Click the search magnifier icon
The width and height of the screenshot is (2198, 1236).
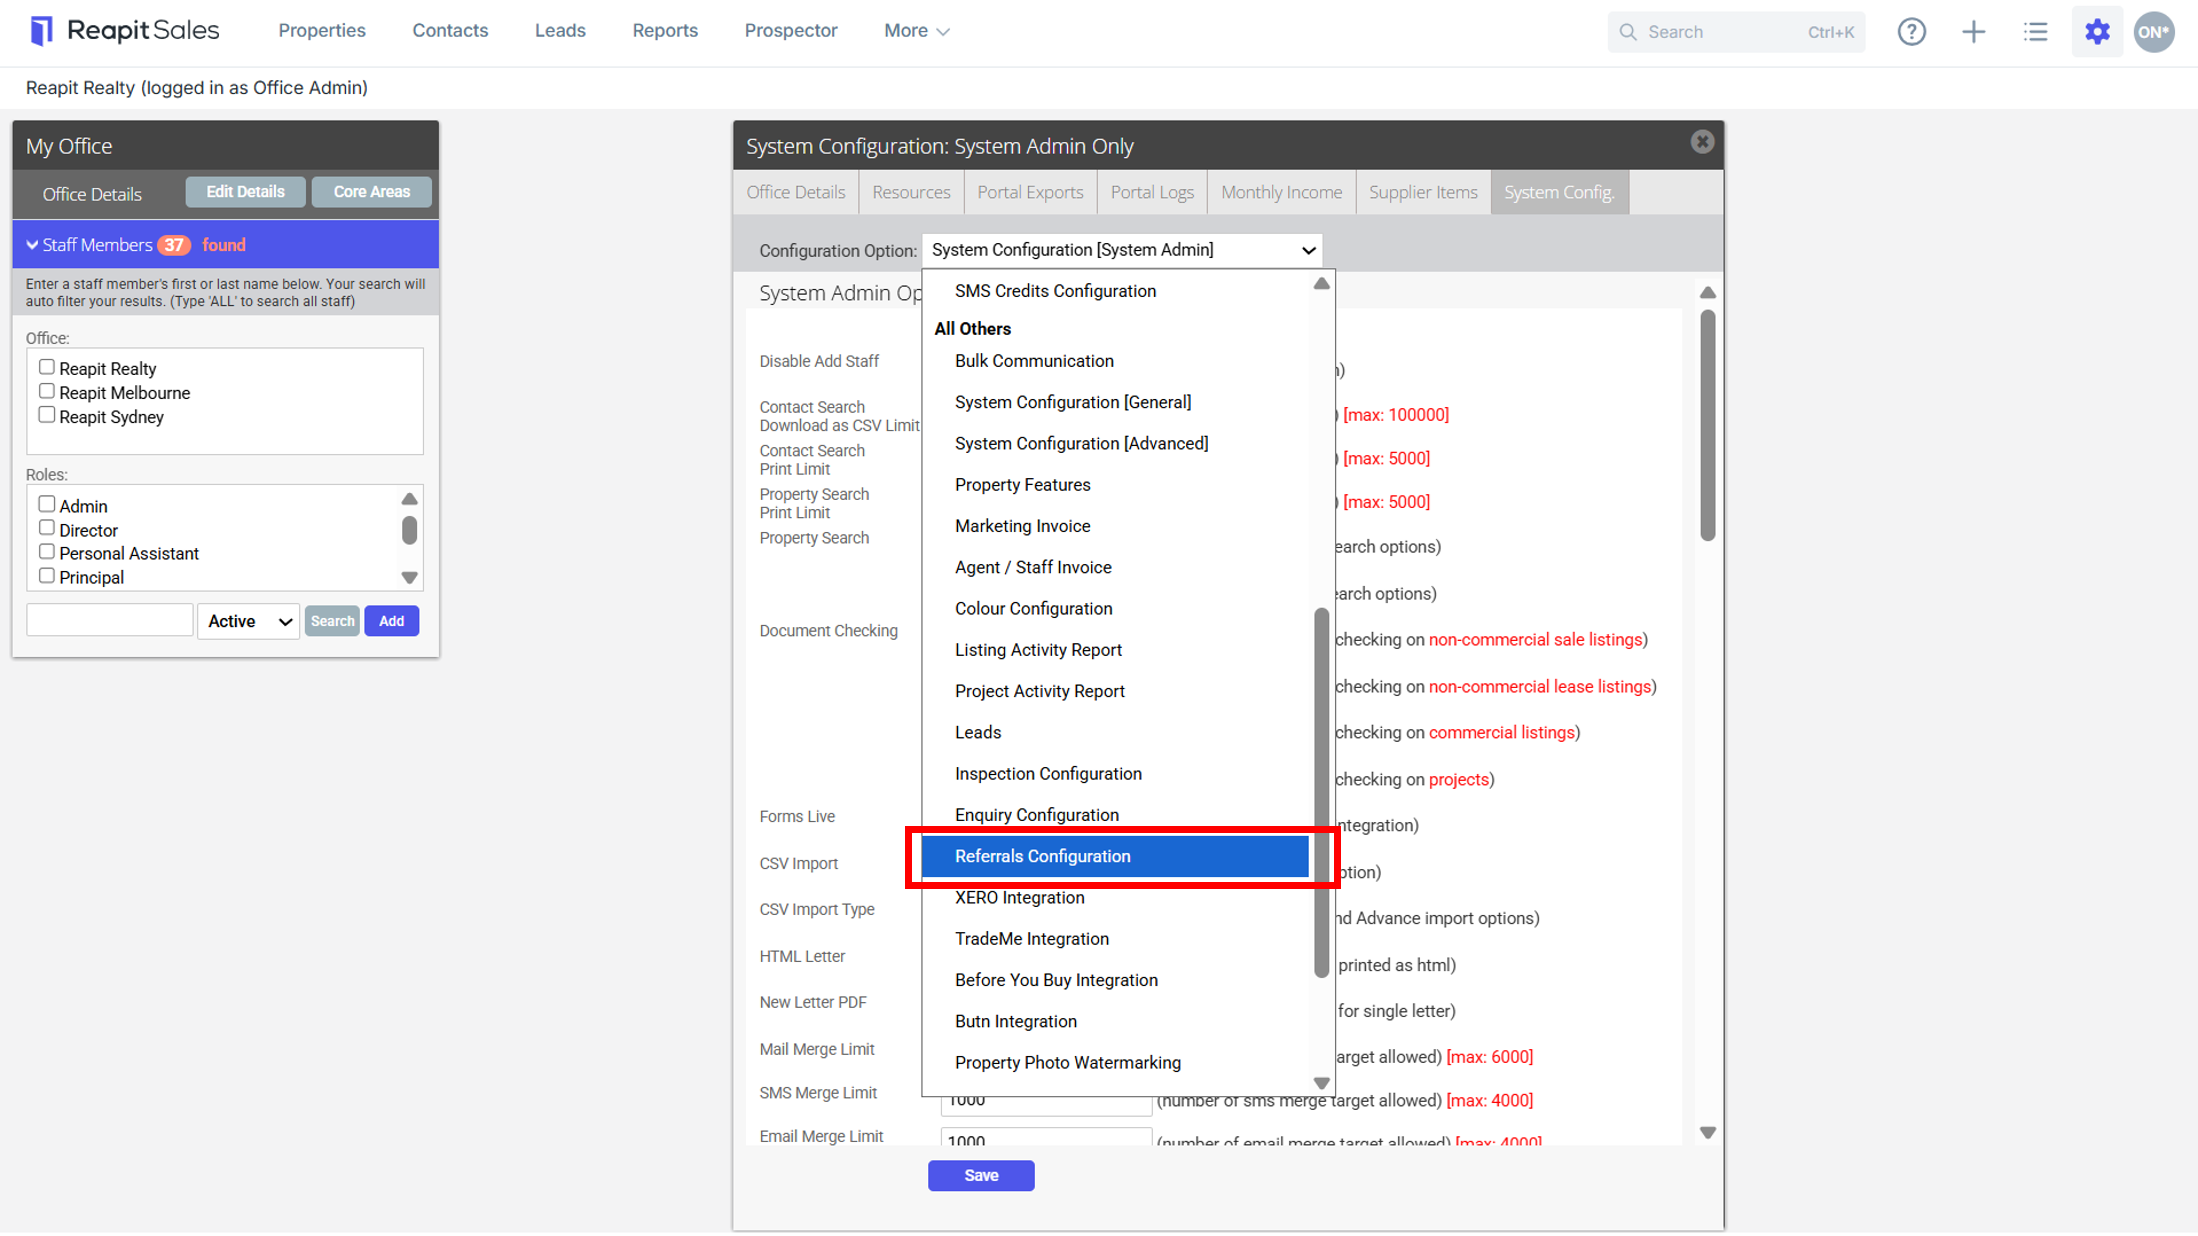[x=1628, y=32]
